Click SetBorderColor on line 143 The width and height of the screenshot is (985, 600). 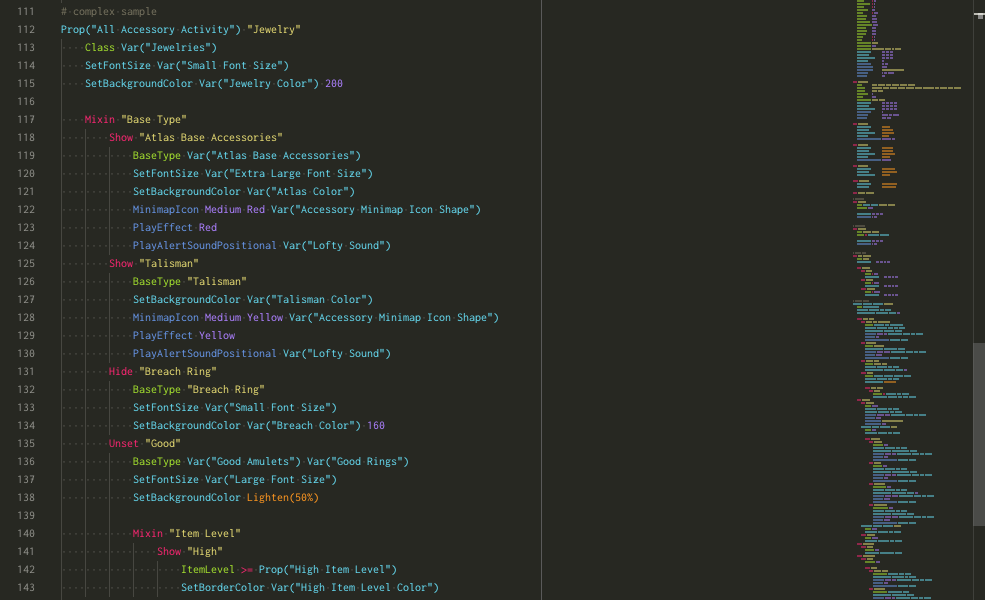[223, 588]
